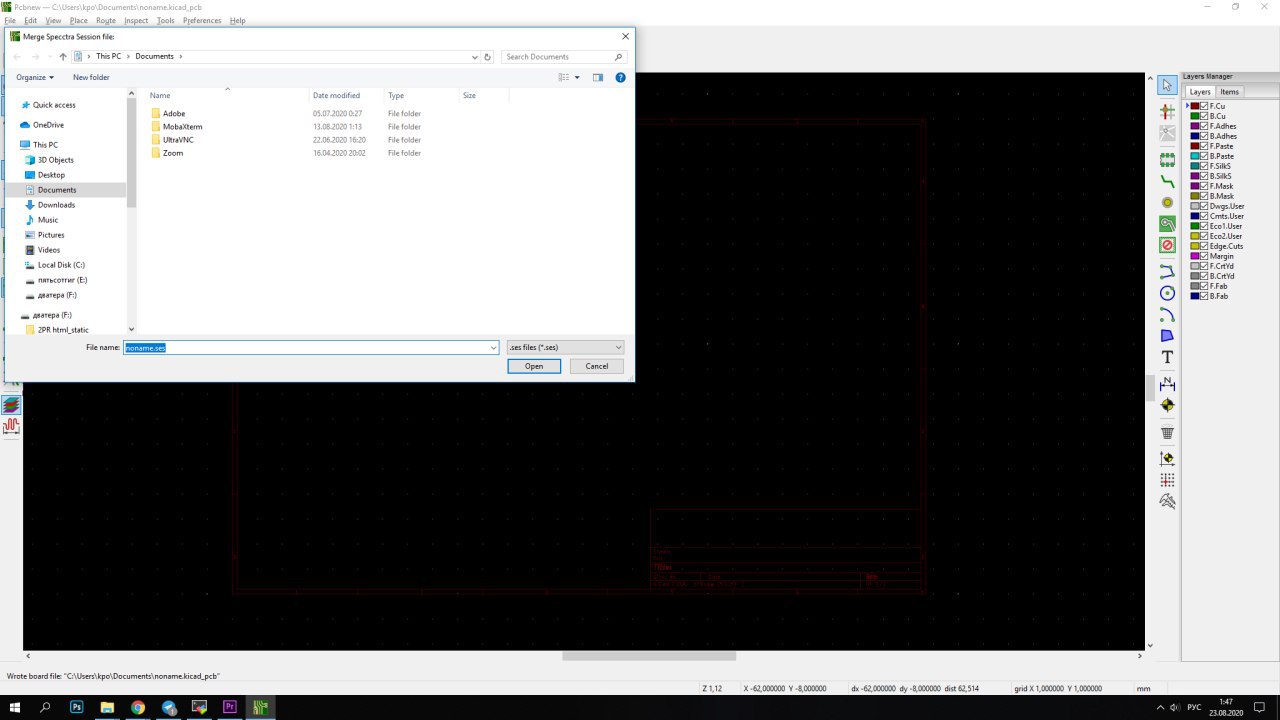Click the Open button
This screenshot has width=1280, height=720.
click(x=534, y=366)
